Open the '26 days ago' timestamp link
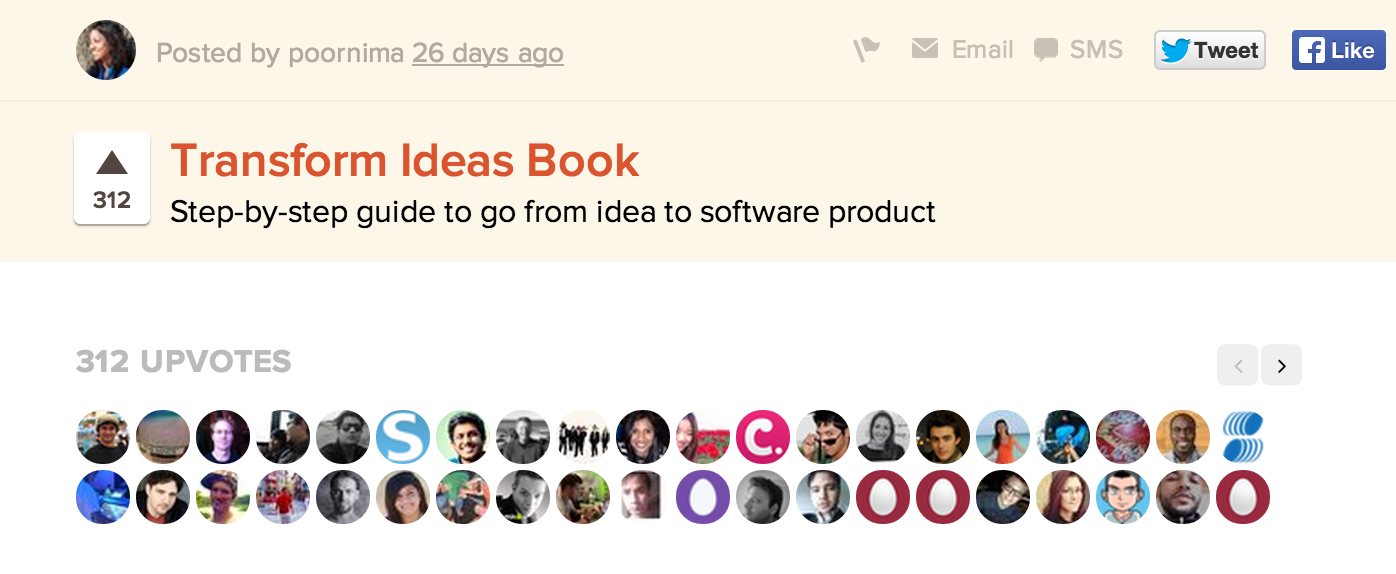The width and height of the screenshot is (1396, 574). click(x=488, y=52)
